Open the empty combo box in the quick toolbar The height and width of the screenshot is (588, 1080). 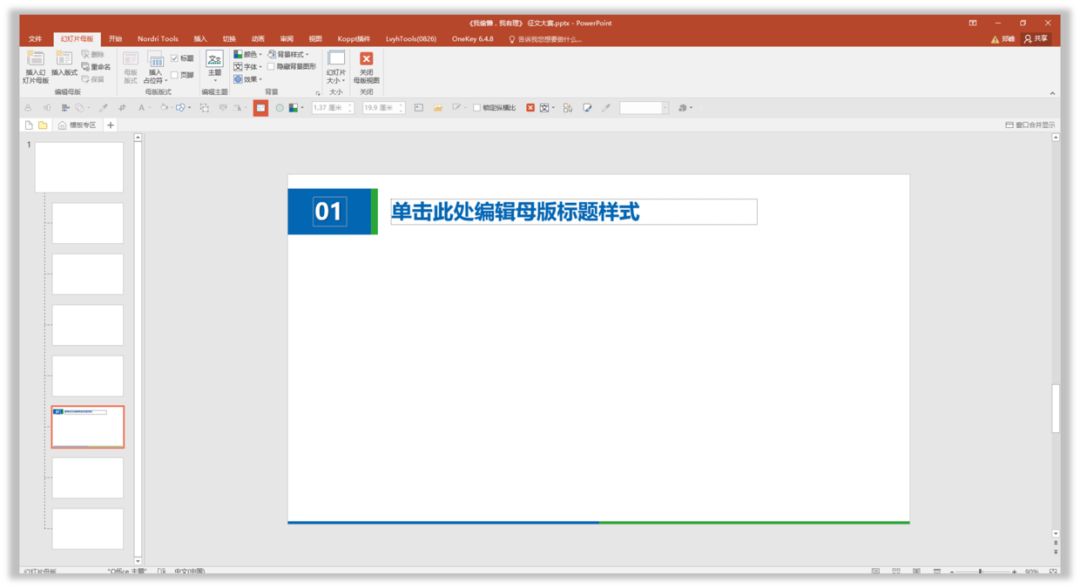pos(665,108)
